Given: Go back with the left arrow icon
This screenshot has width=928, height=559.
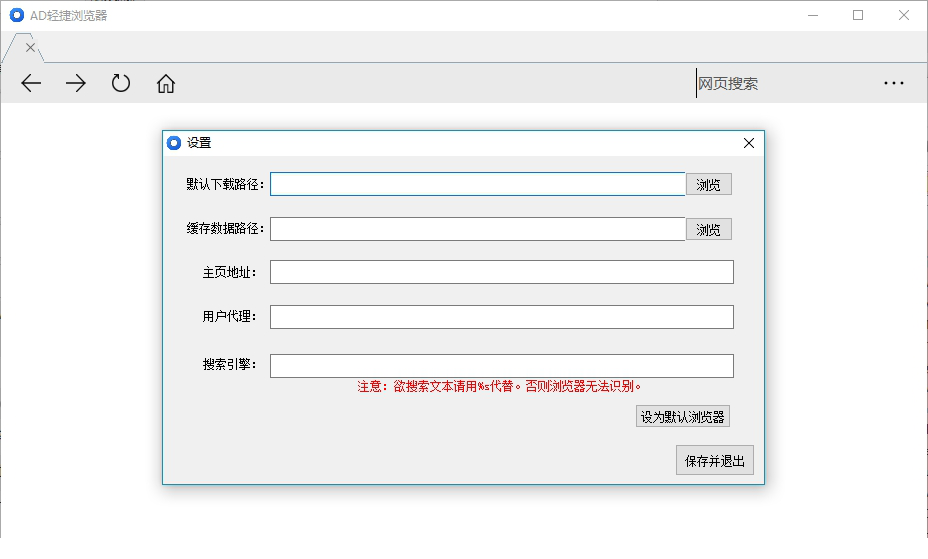Looking at the screenshot, I should coord(31,83).
